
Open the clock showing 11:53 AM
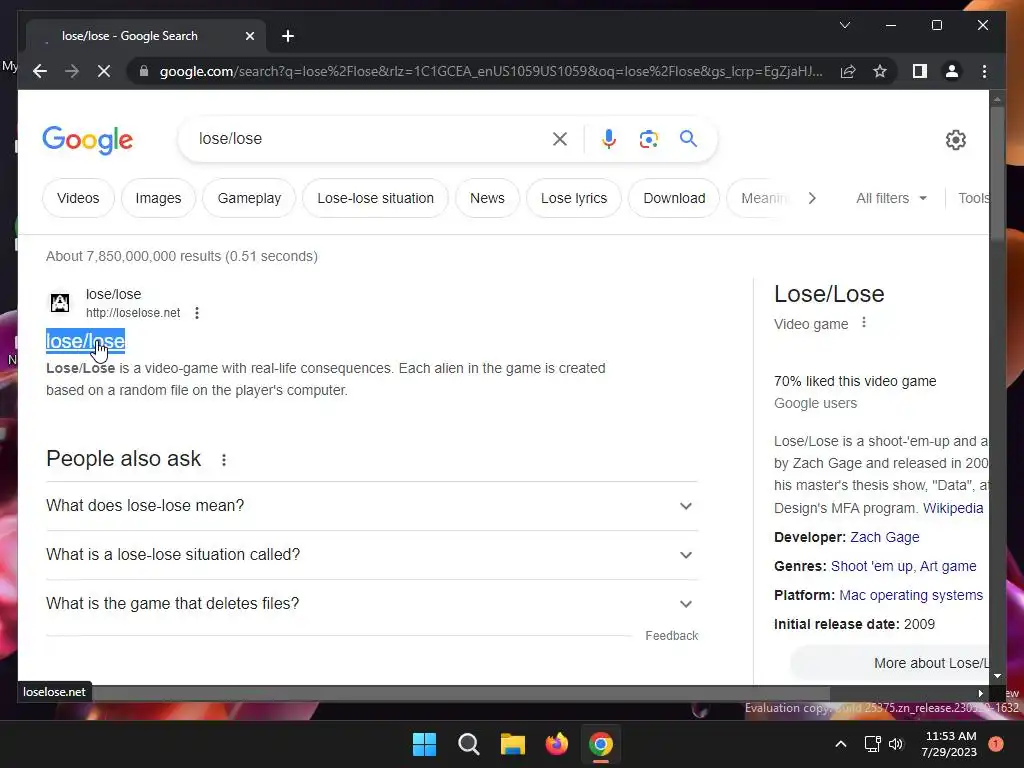click(949, 744)
